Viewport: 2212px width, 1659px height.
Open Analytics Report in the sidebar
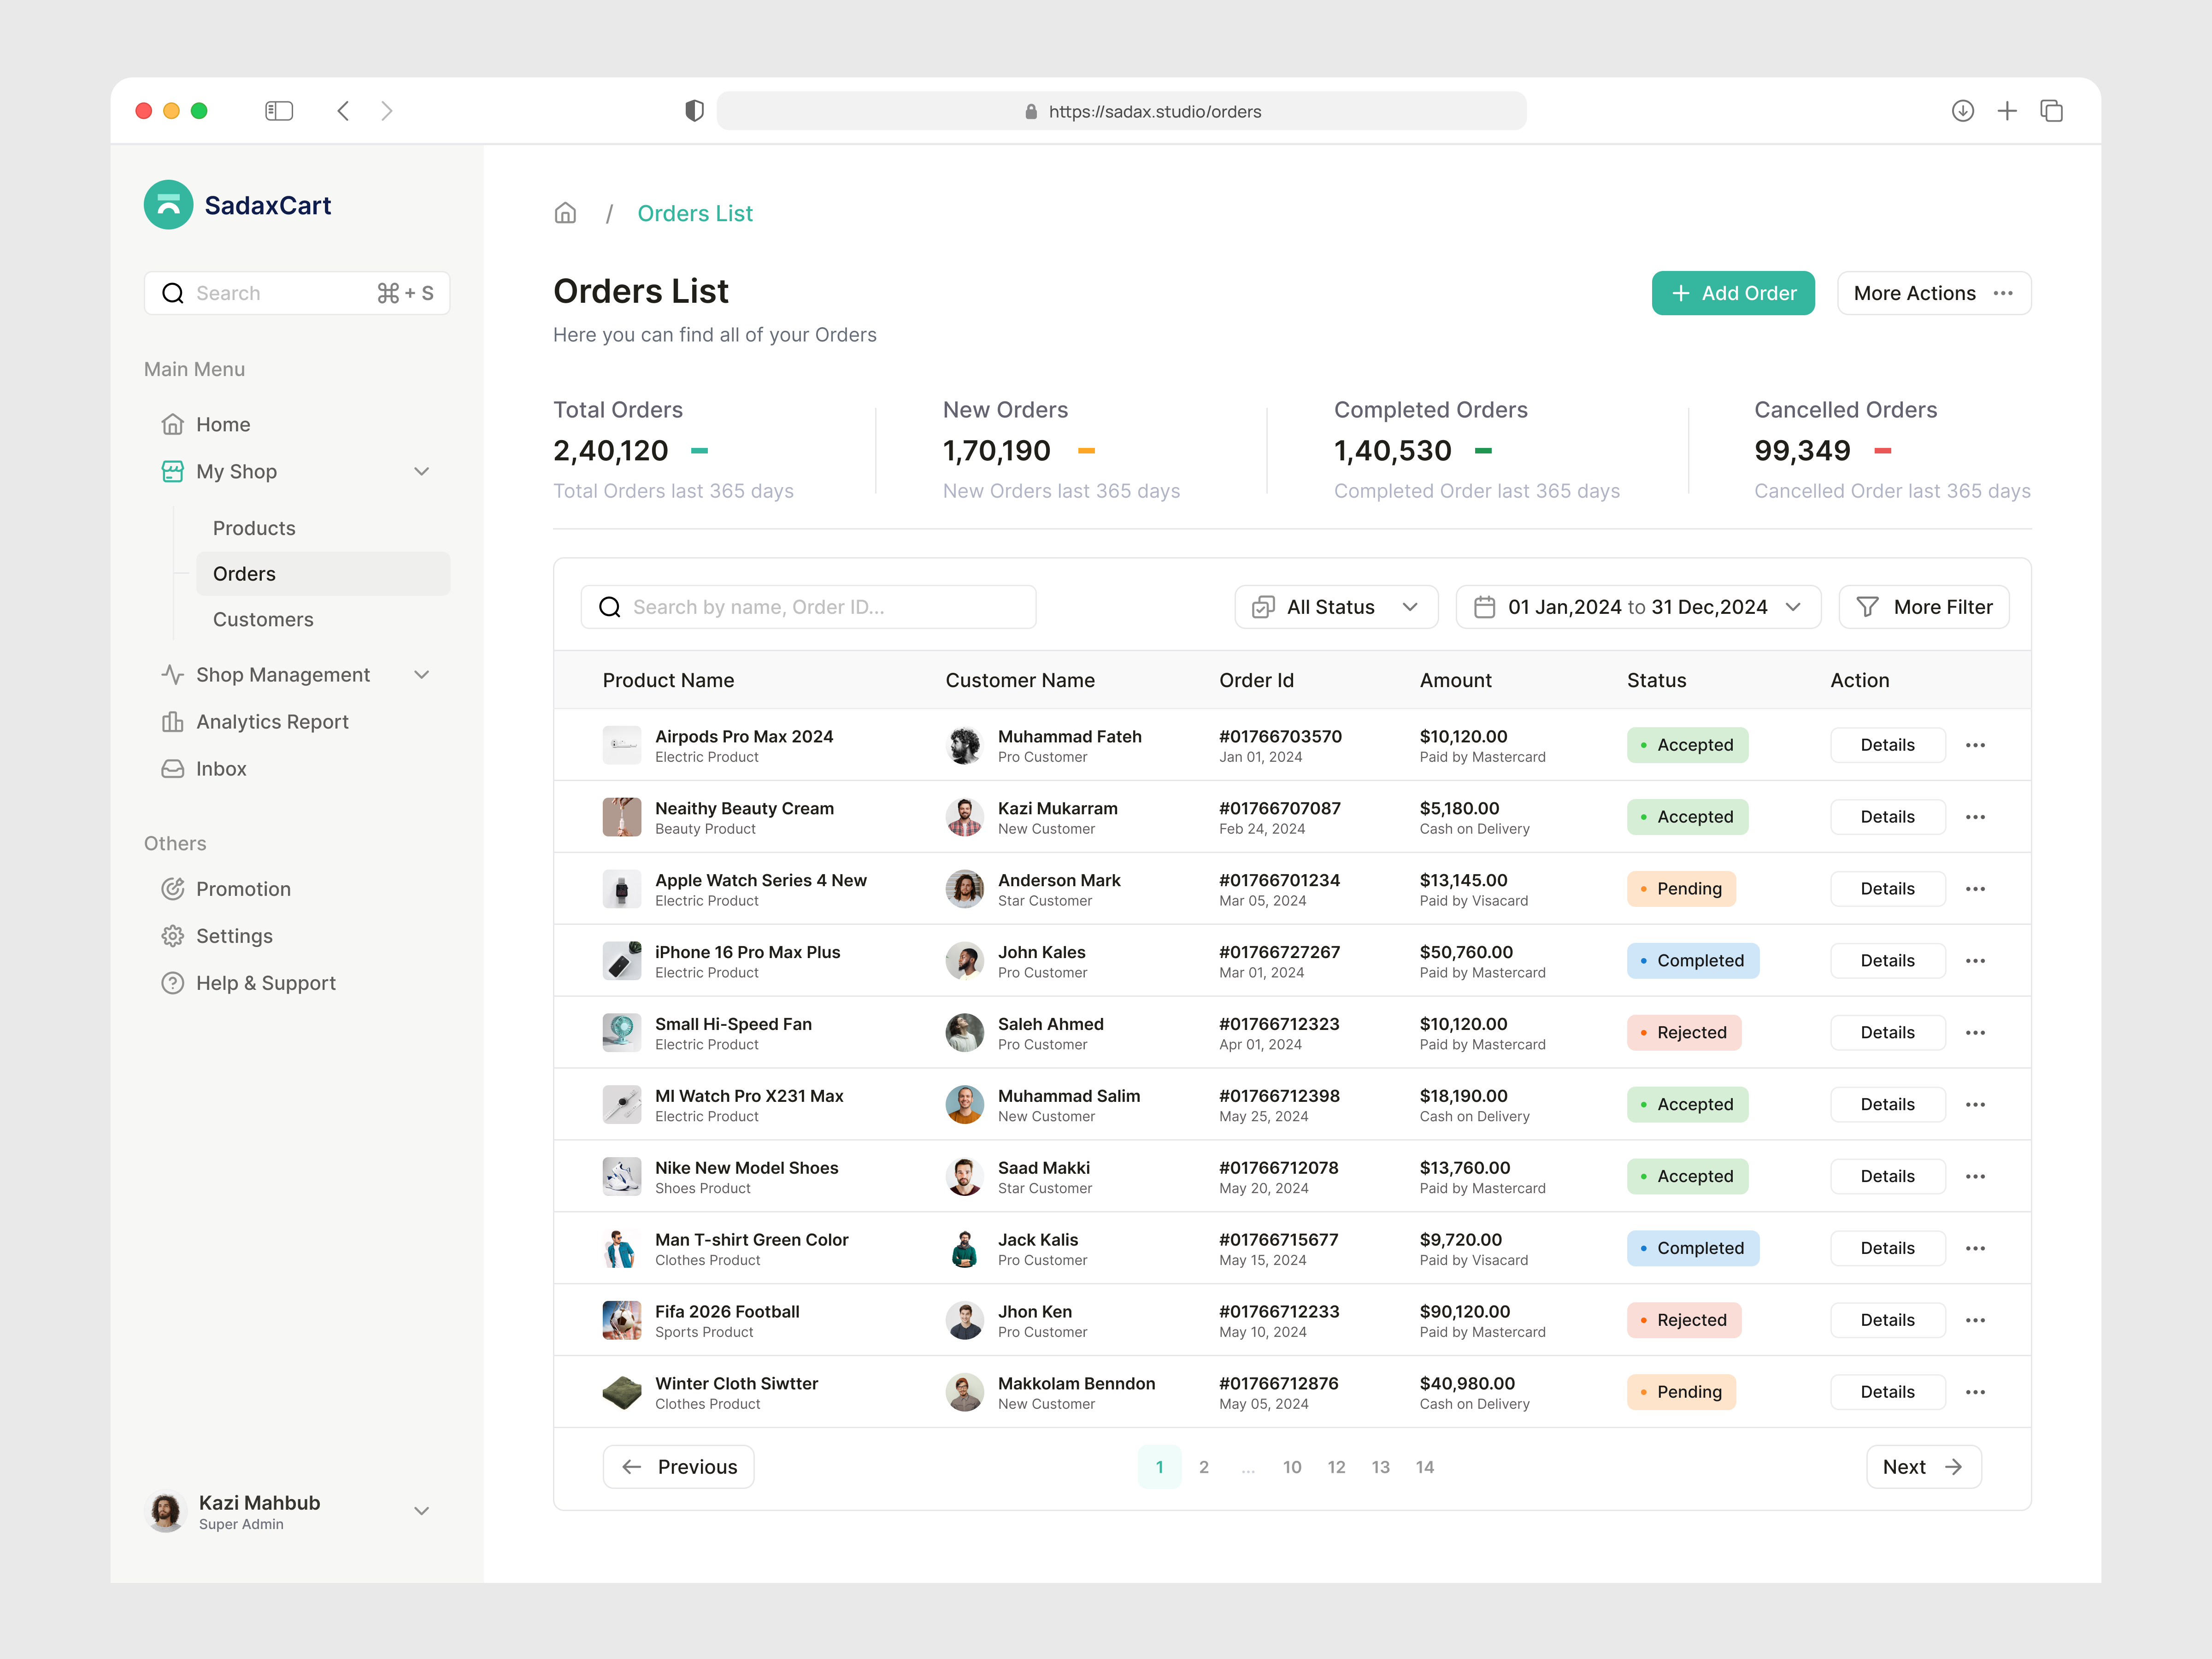pos(272,722)
